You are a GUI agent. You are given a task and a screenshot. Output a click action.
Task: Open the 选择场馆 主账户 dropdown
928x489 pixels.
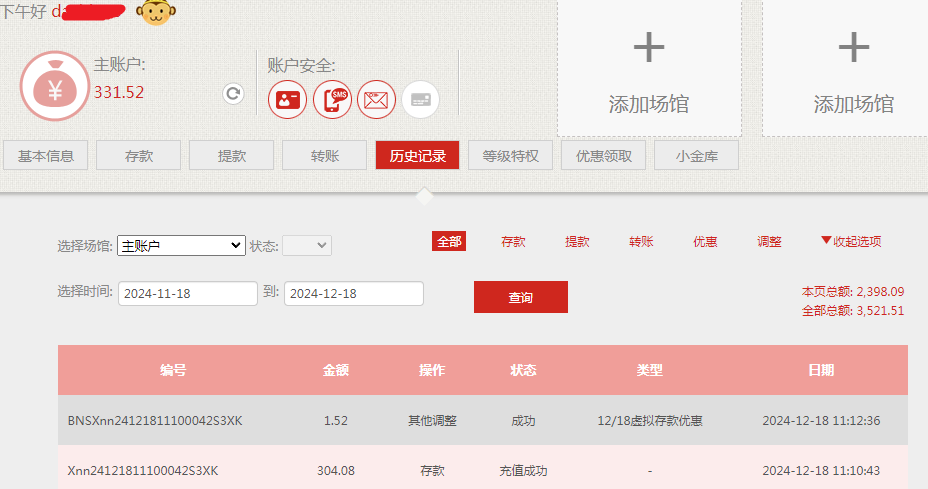point(181,245)
